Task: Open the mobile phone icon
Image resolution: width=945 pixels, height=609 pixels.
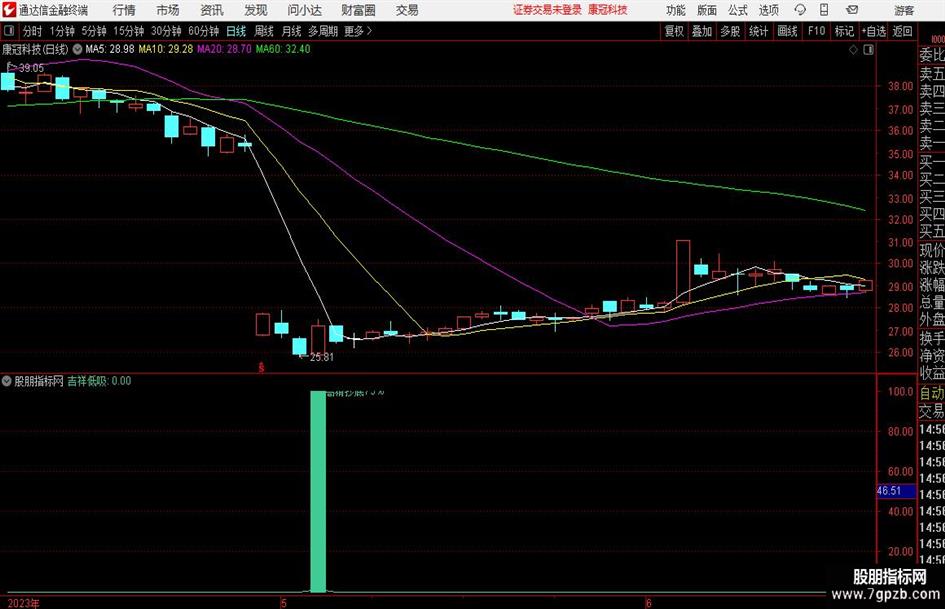Action: [824, 10]
